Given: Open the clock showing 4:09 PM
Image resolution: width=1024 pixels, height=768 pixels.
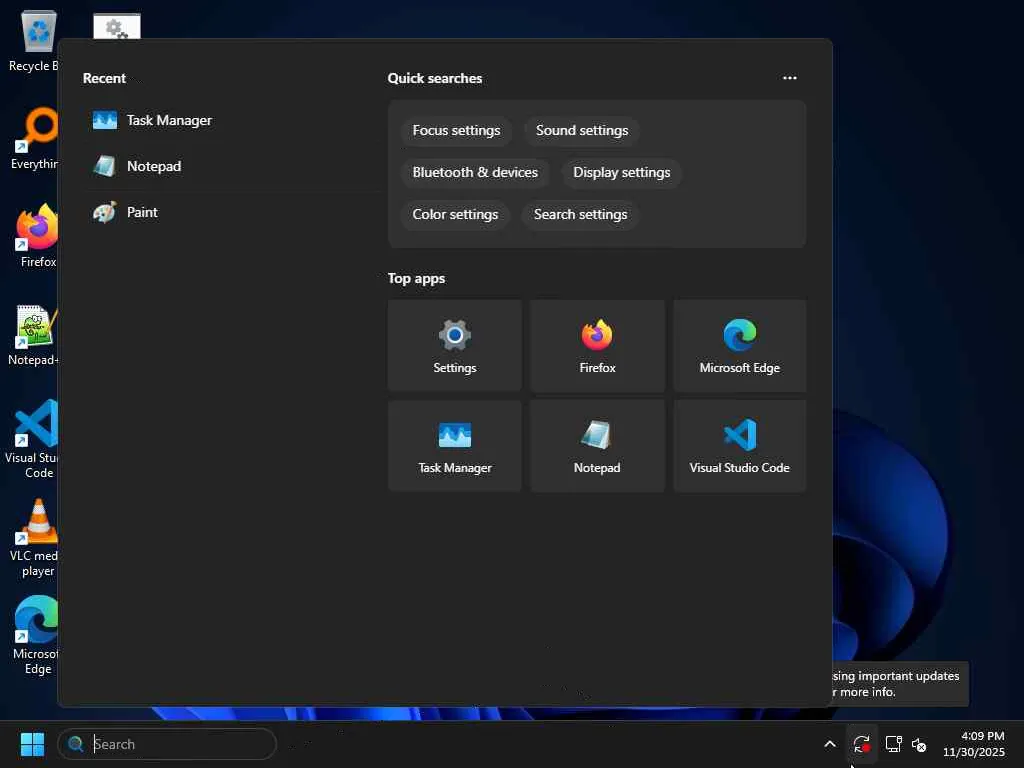Looking at the screenshot, I should tap(974, 744).
